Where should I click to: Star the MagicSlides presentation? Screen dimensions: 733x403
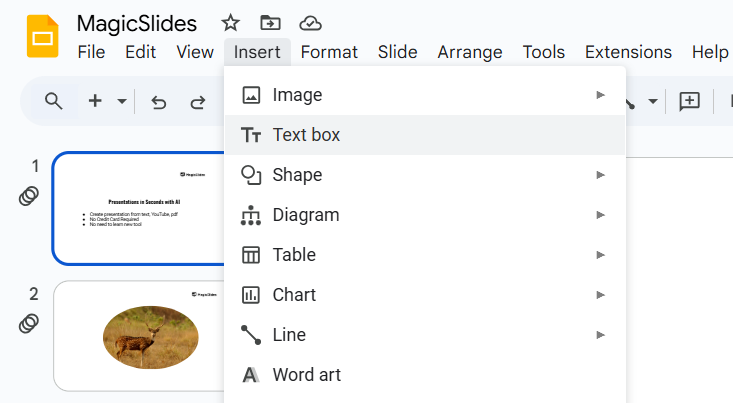coord(230,23)
